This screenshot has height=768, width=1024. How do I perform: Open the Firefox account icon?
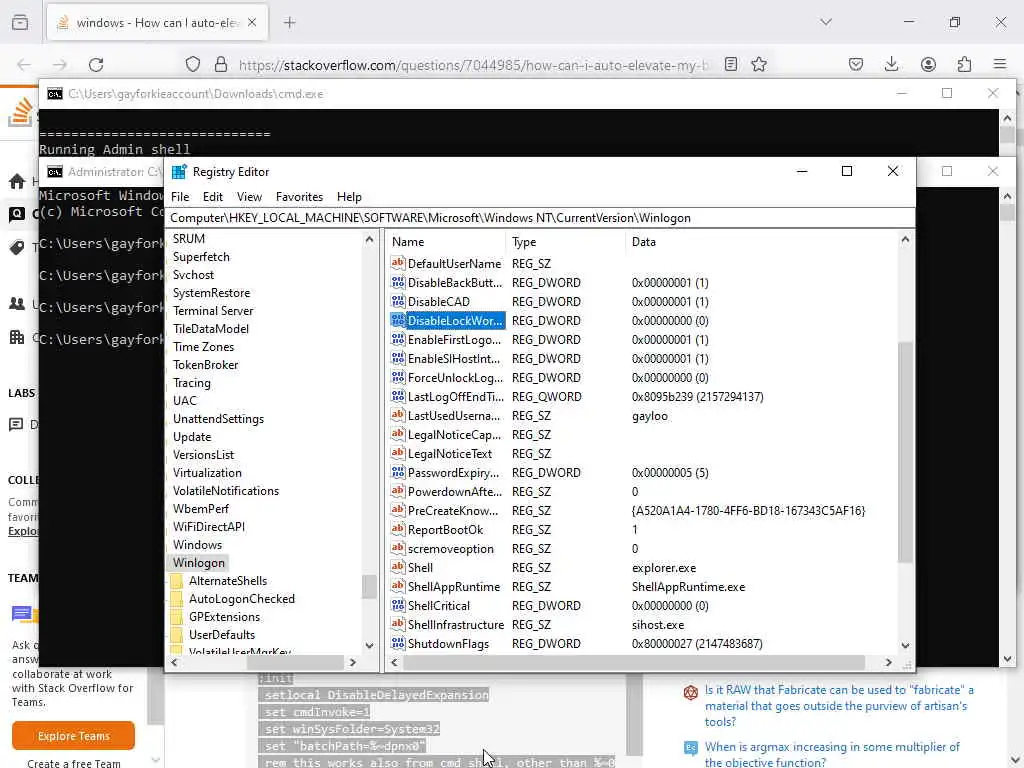928,64
